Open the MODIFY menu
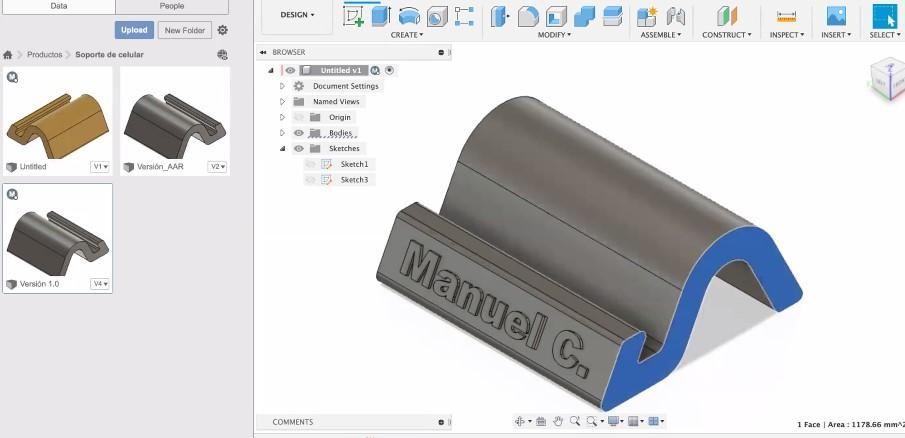This screenshot has height=438, width=905. pyautogui.click(x=554, y=35)
